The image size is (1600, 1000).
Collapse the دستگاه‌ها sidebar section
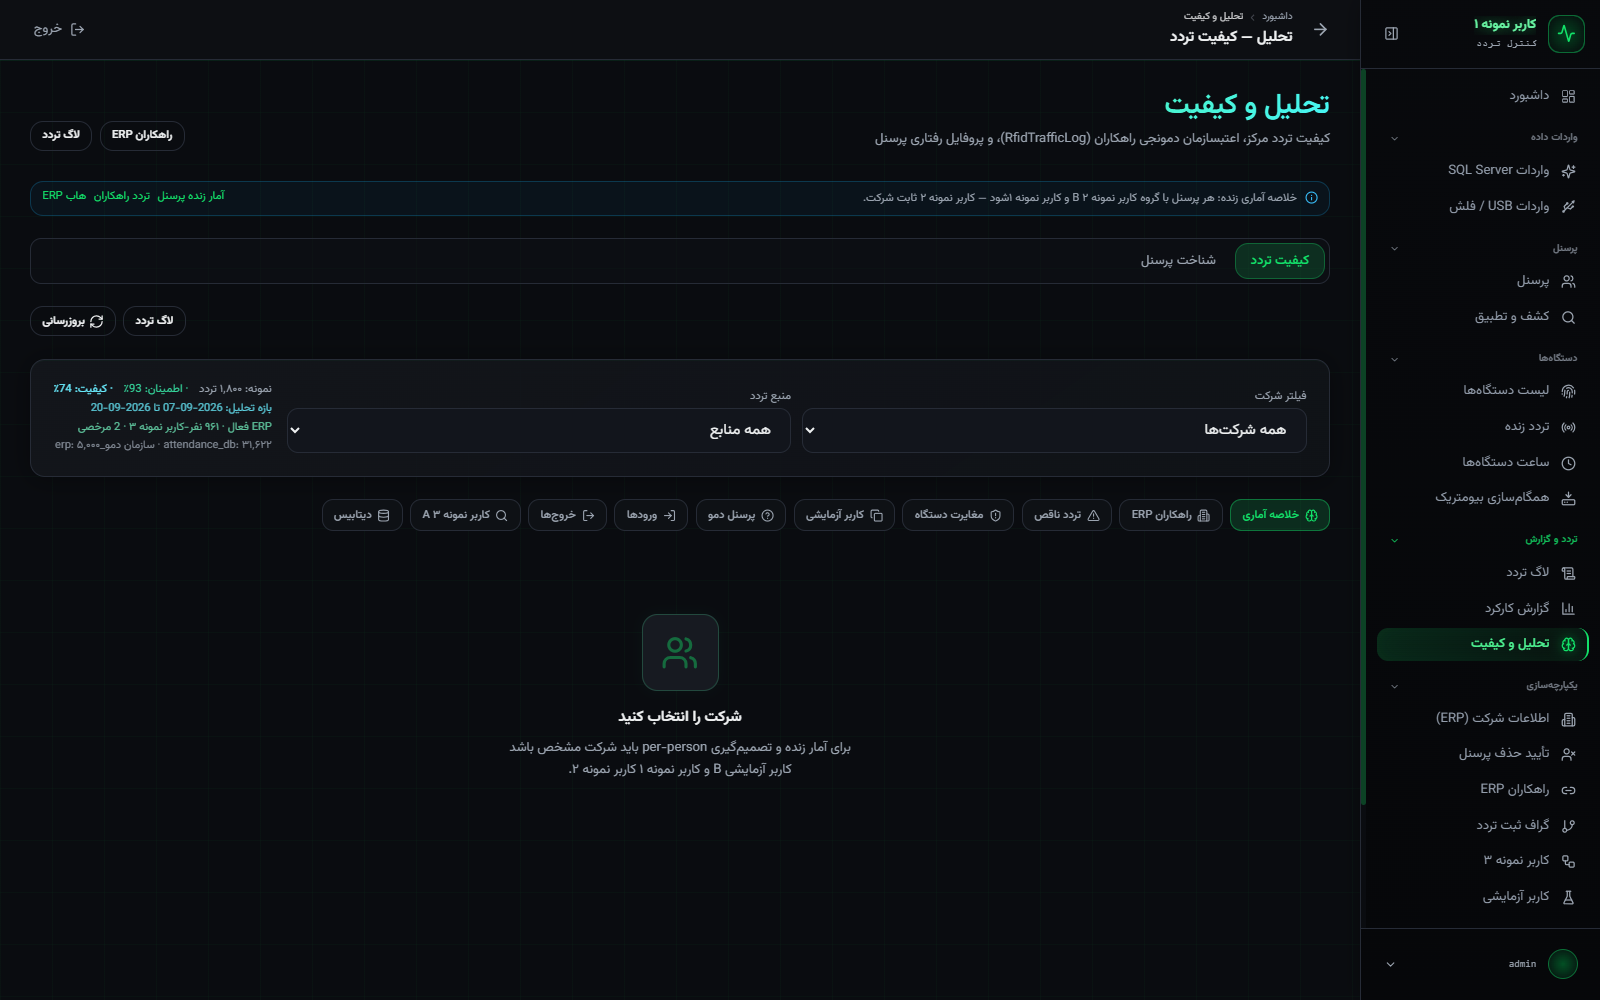click(1394, 359)
